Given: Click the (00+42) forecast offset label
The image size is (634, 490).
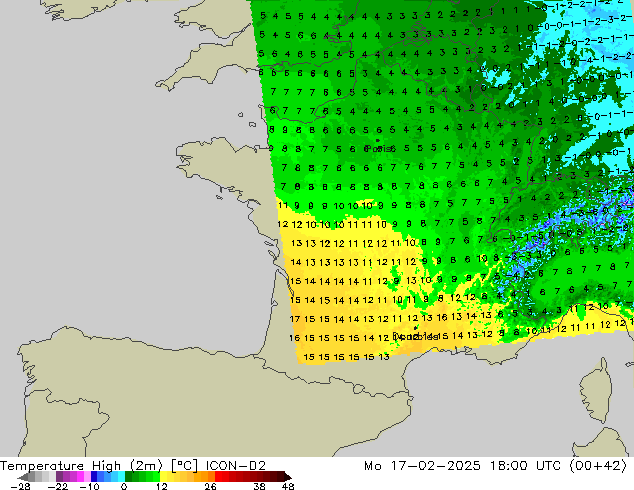Looking at the screenshot, I should point(598,466).
